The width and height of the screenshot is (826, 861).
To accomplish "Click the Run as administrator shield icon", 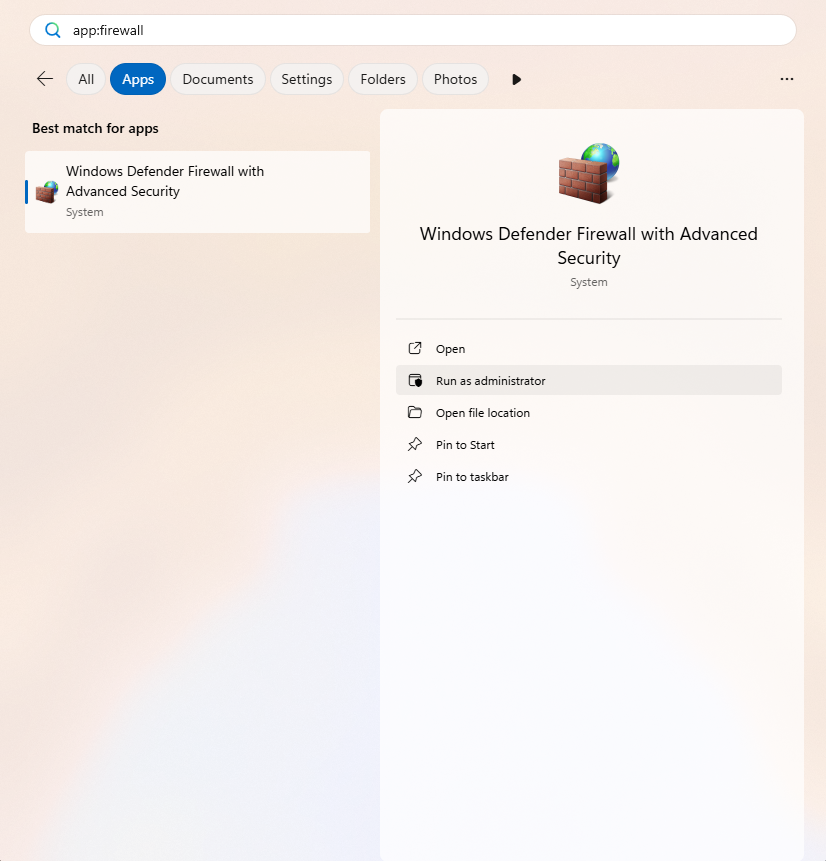I will click(x=415, y=381).
